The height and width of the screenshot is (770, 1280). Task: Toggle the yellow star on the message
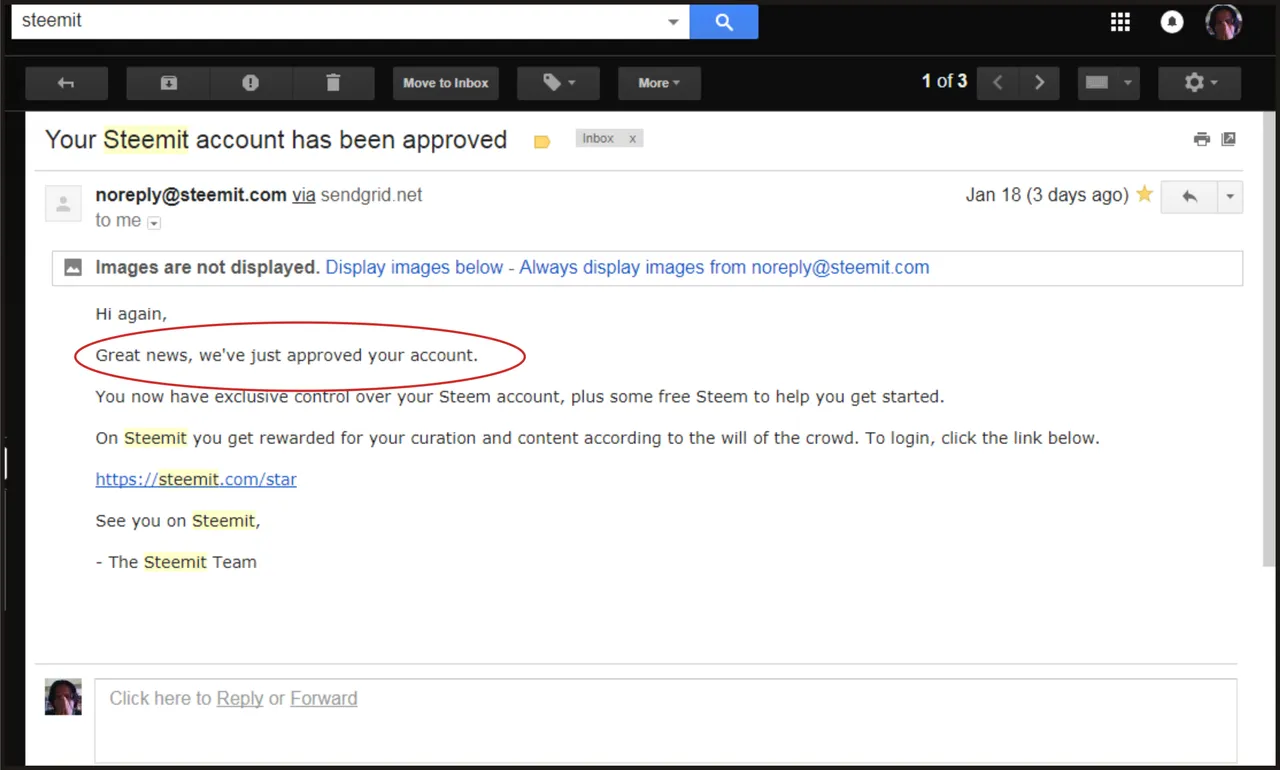pyautogui.click(x=1144, y=194)
